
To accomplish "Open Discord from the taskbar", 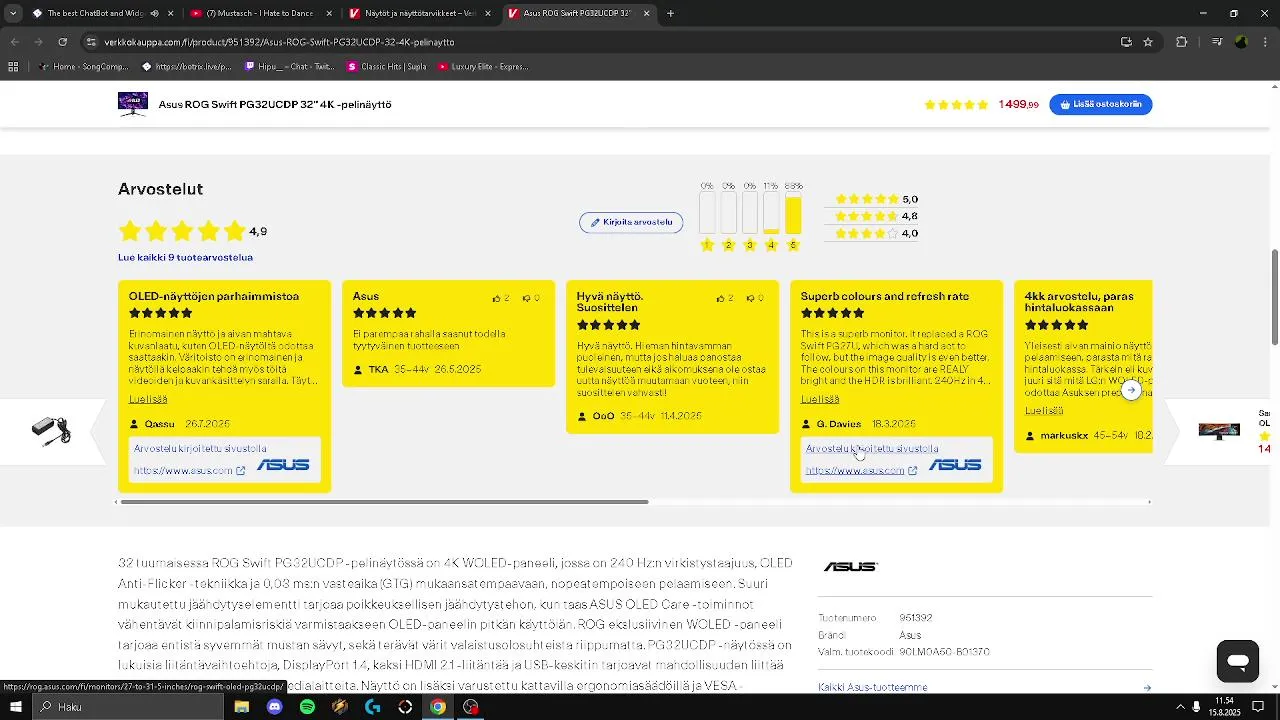I will click(x=274, y=707).
